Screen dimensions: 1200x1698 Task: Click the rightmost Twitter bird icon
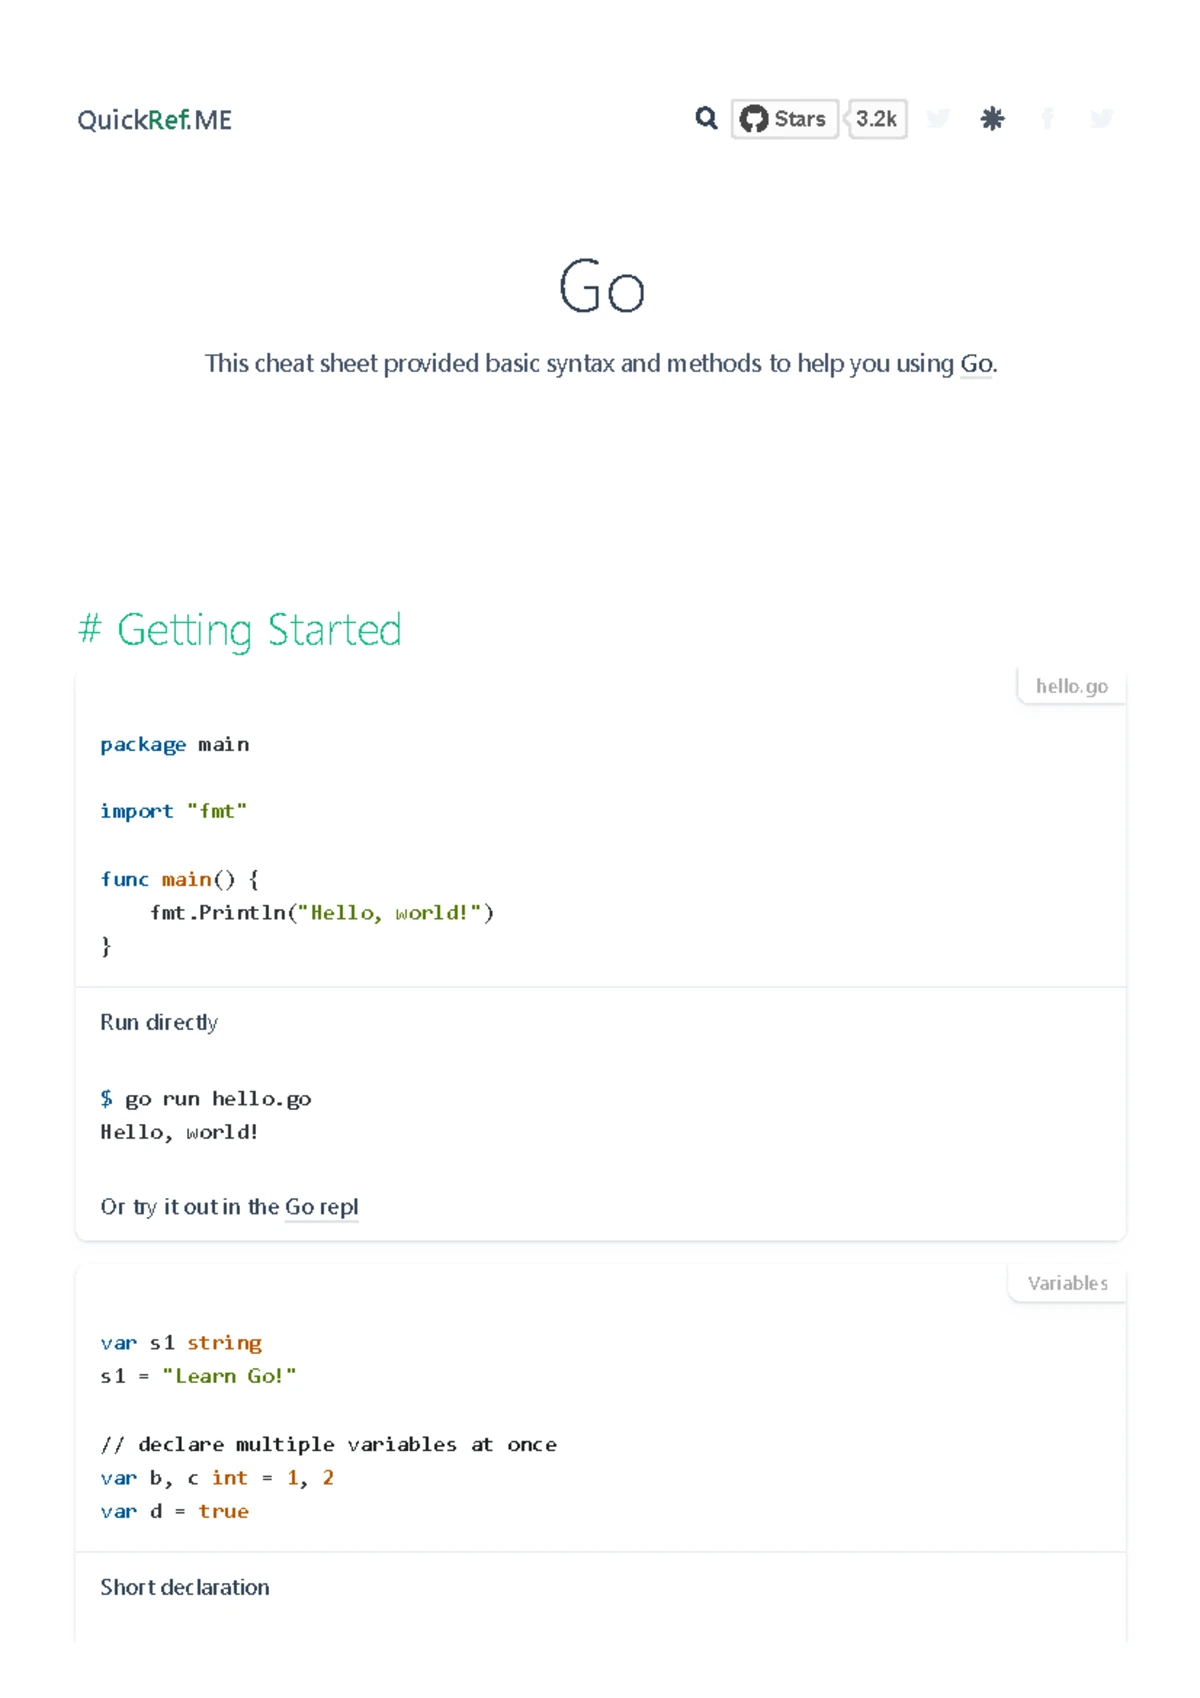point(1101,119)
